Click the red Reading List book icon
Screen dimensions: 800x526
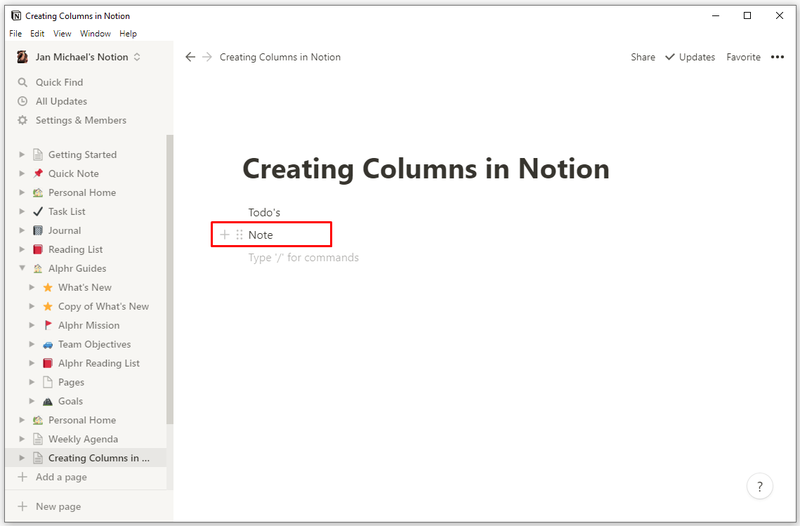38,249
